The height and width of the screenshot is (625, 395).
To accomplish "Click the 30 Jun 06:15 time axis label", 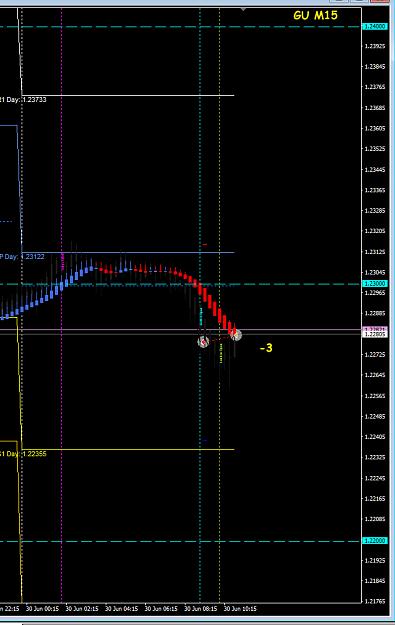I will [x=161, y=609].
